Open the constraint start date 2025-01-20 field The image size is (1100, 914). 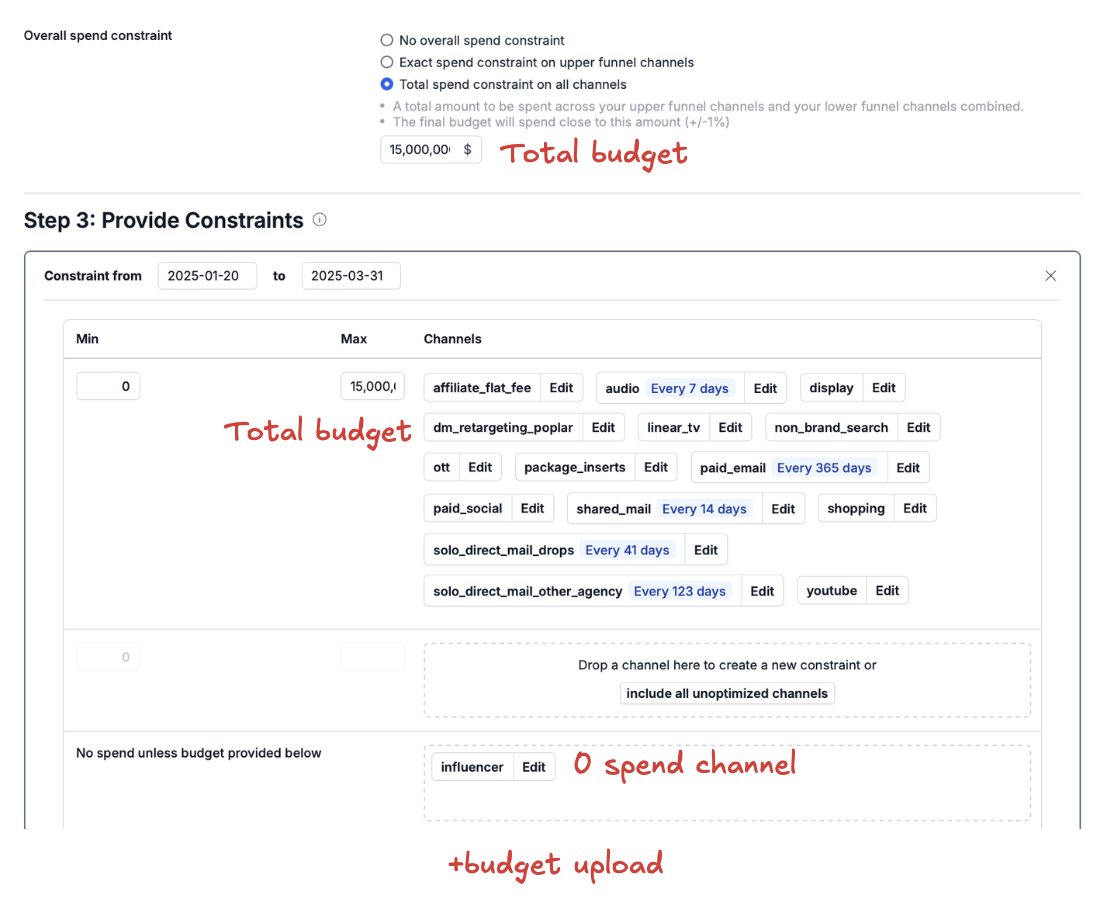(x=207, y=276)
